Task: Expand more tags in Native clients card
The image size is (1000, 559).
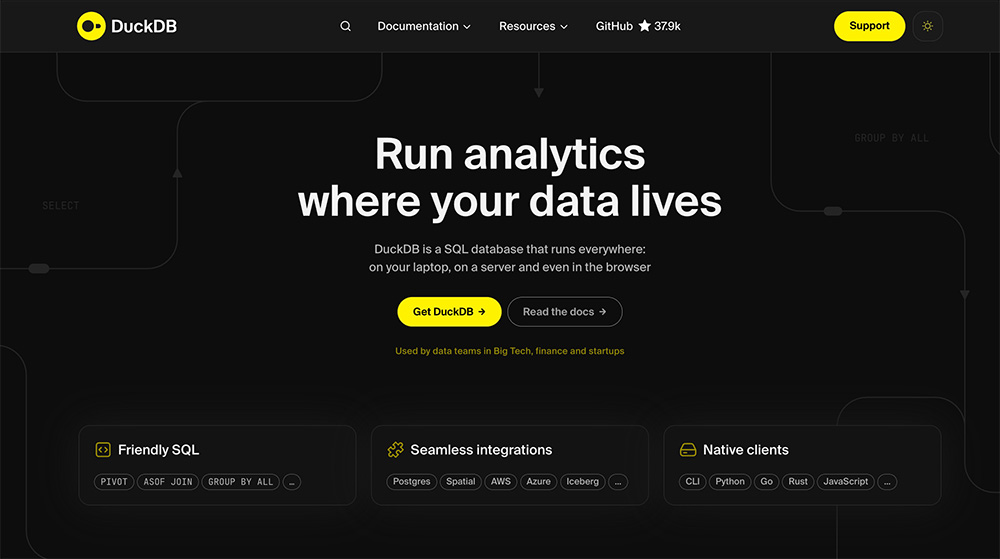Action: click(887, 482)
